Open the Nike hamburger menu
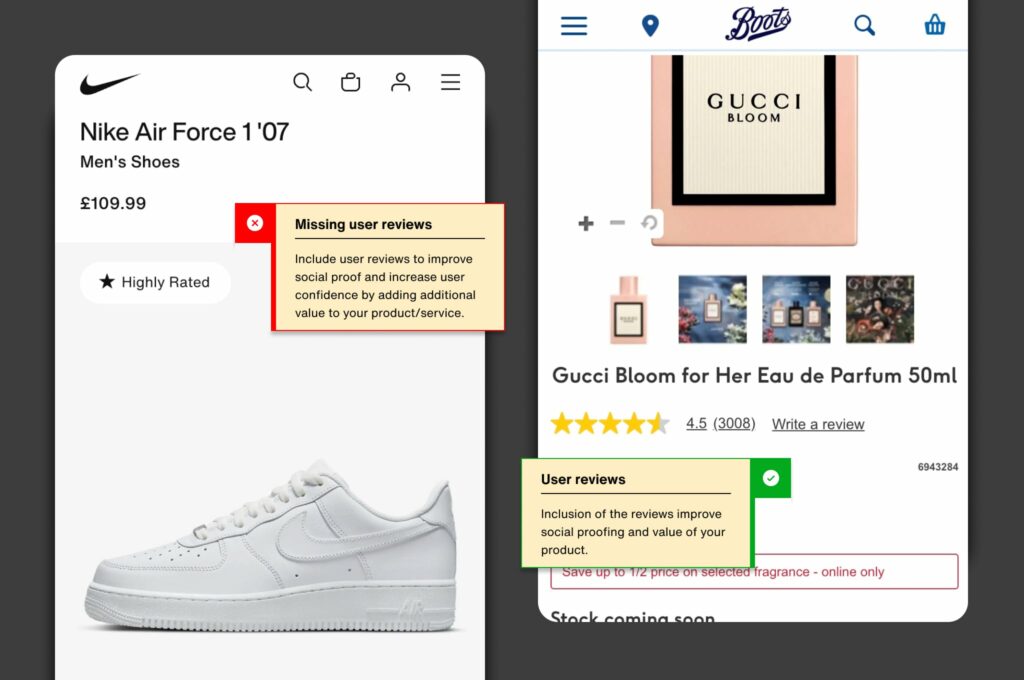1024x680 pixels. [450, 82]
